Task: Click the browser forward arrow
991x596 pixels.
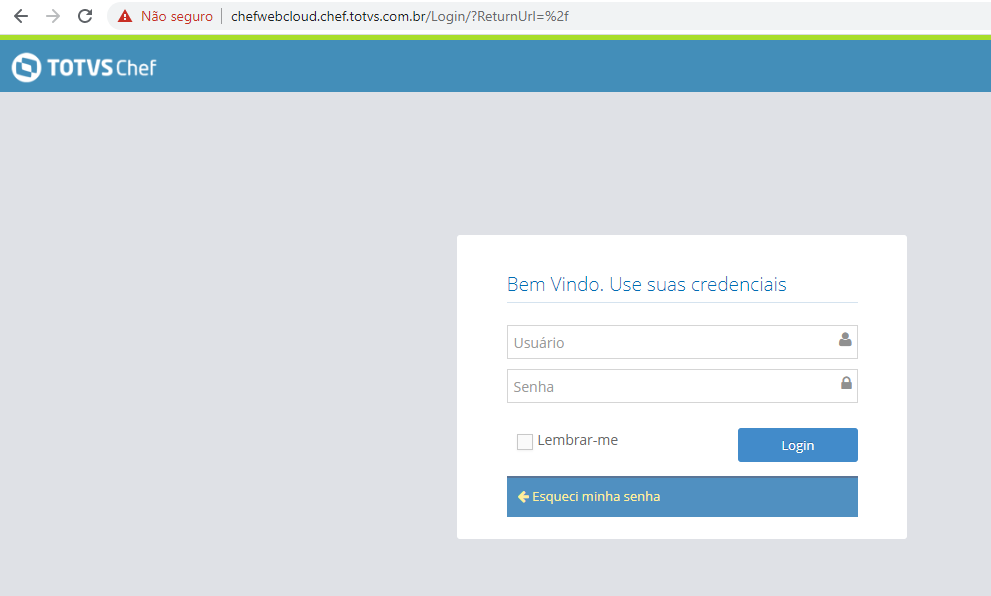Action: pyautogui.click(x=53, y=16)
